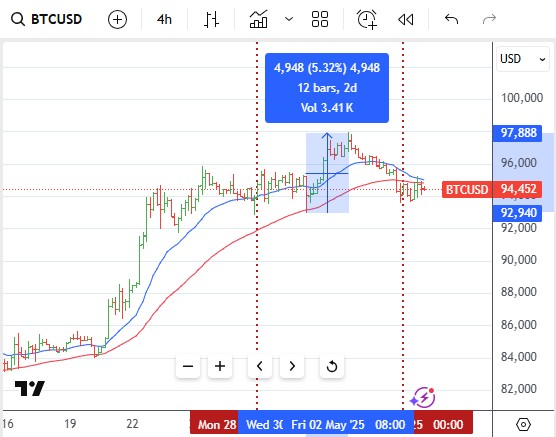The image size is (556, 437).
Task: Click the lightning bolt sparkle icon
Action: point(423,398)
